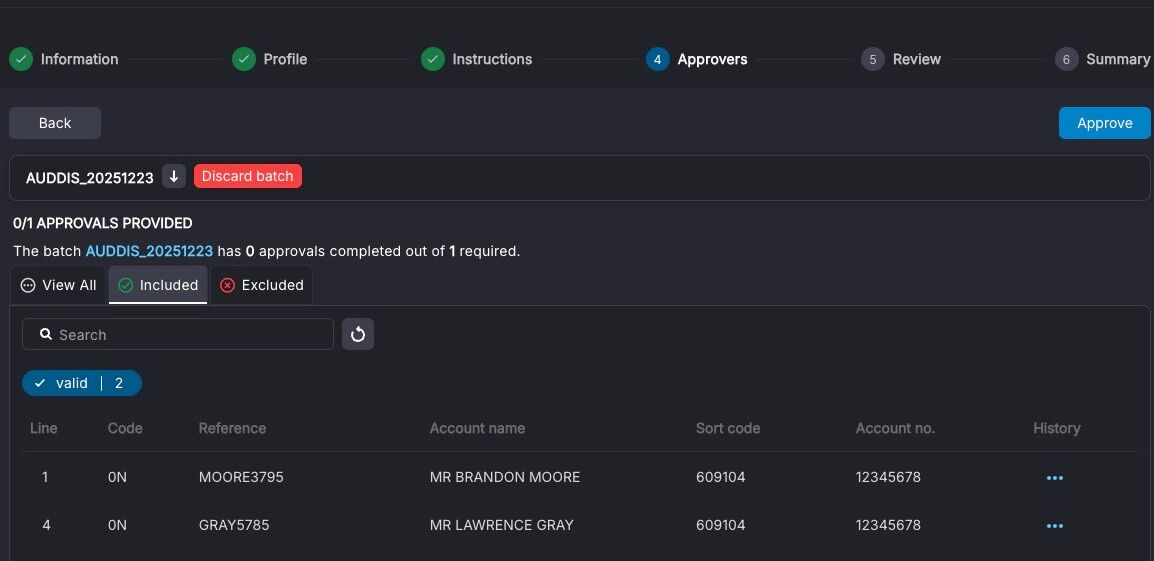Sort by the Account name column header

point(478,428)
